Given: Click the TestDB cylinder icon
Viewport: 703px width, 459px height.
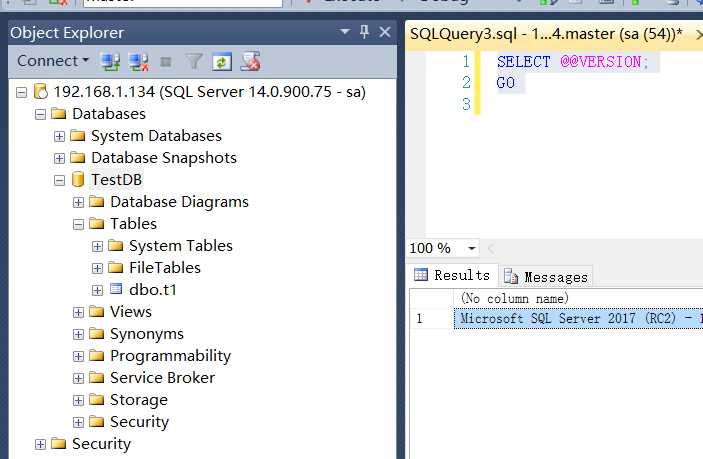Looking at the screenshot, I should click(78, 179).
